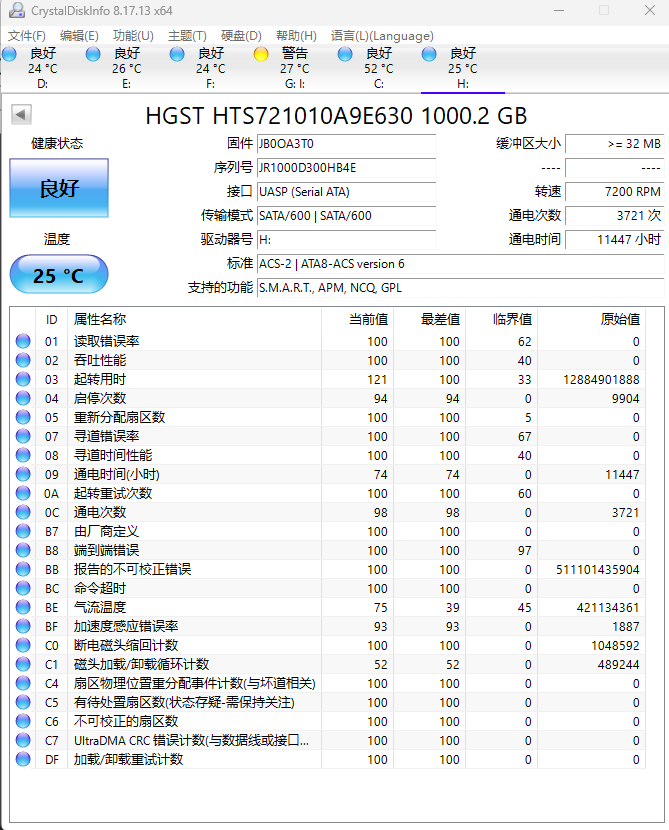Image resolution: width=669 pixels, height=830 pixels.
Task: Switch to disk tab showing 52 °C C:
Action: click(378, 68)
